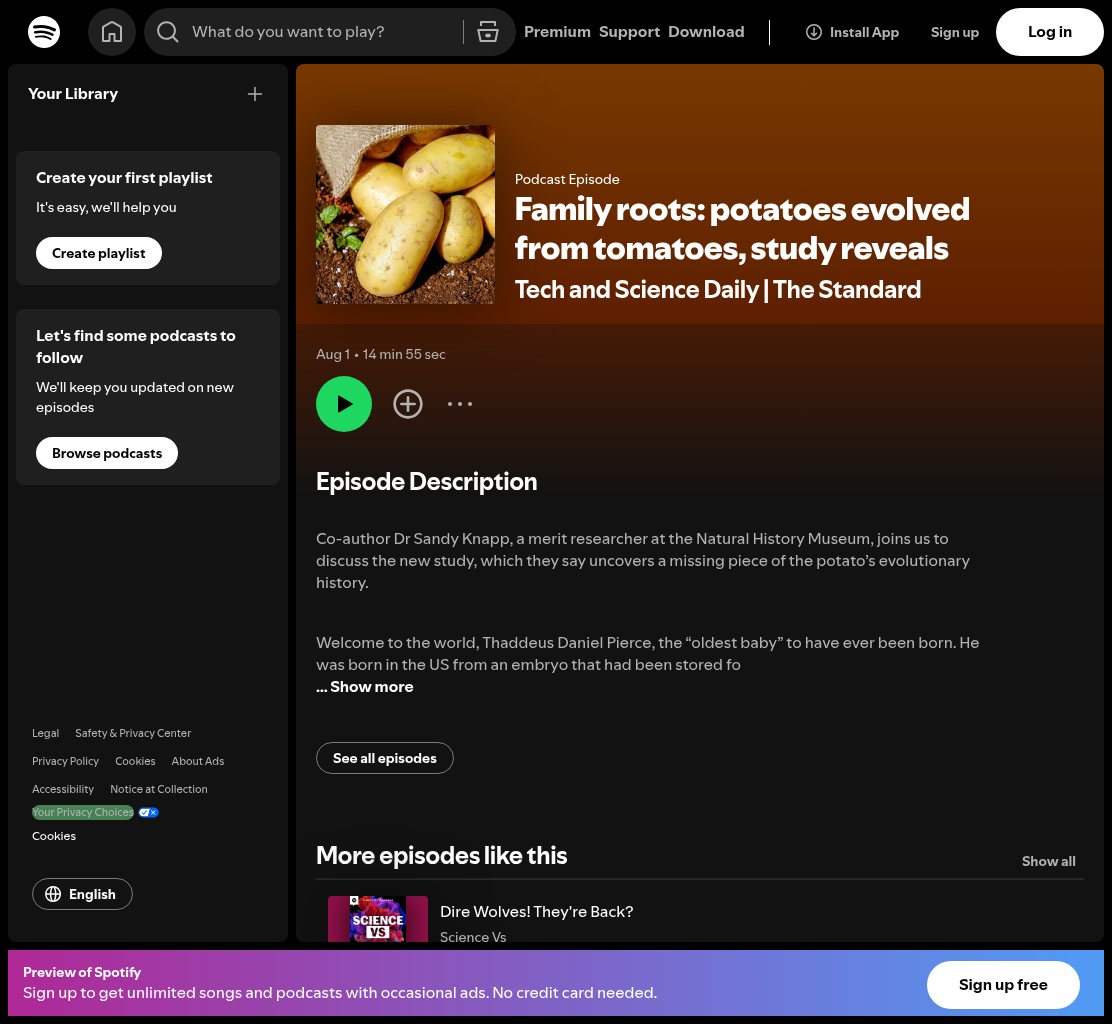Image resolution: width=1112 pixels, height=1024 pixels.
Task: Open the Browse icon in search bar
Action: (x=488, y=32)
